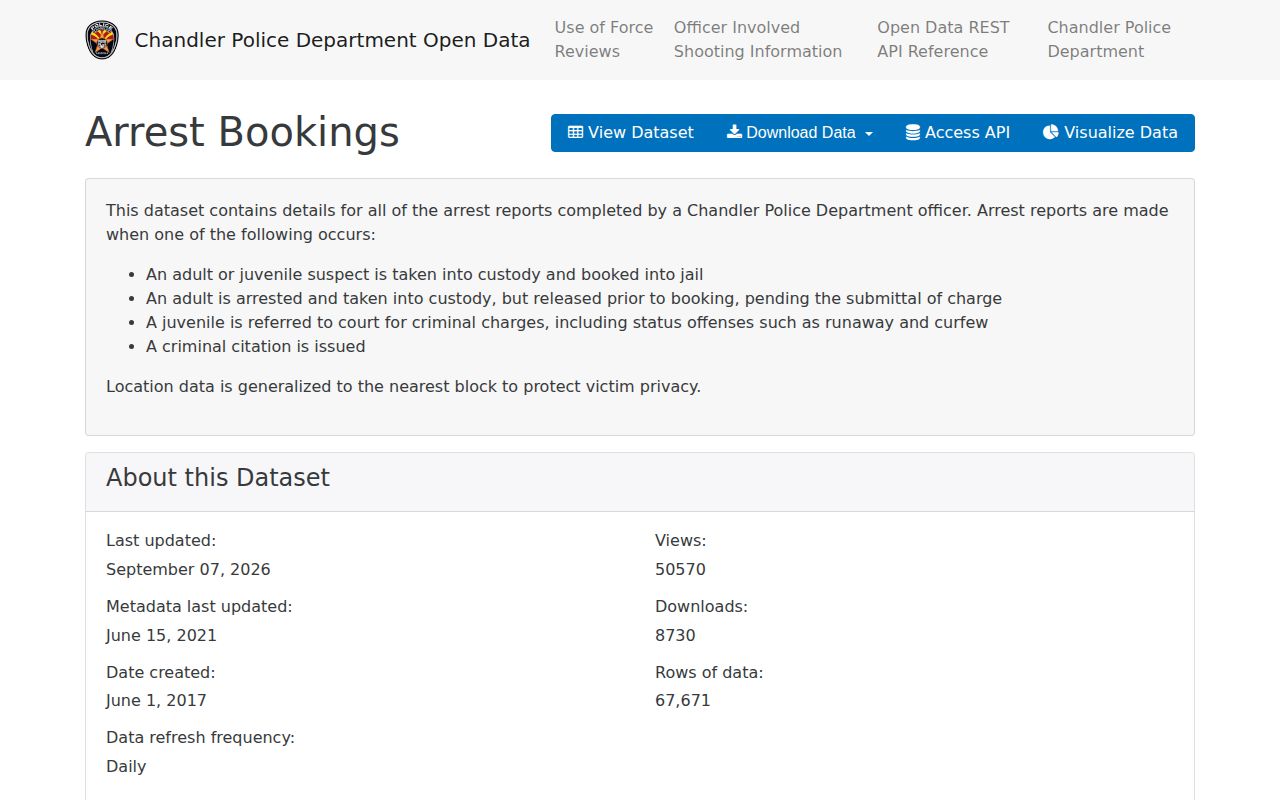The width and height of the screenshot is (1280, 800).
Task: Open the Open Data REST API Reference
Action: pyautogui.click(x=943, y=40)
